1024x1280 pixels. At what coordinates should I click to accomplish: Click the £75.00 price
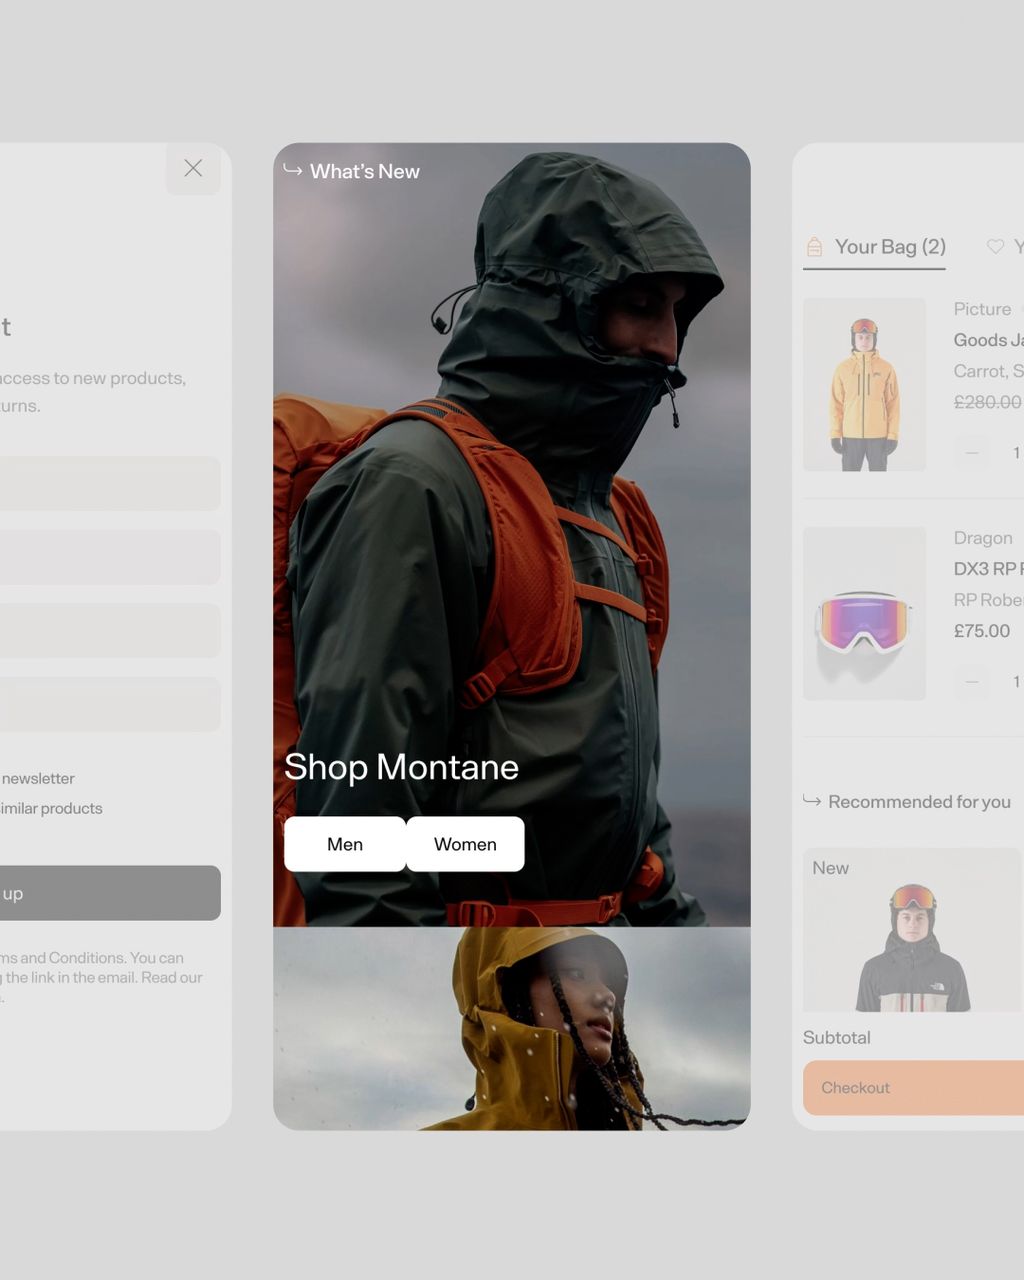coord(982,631)
